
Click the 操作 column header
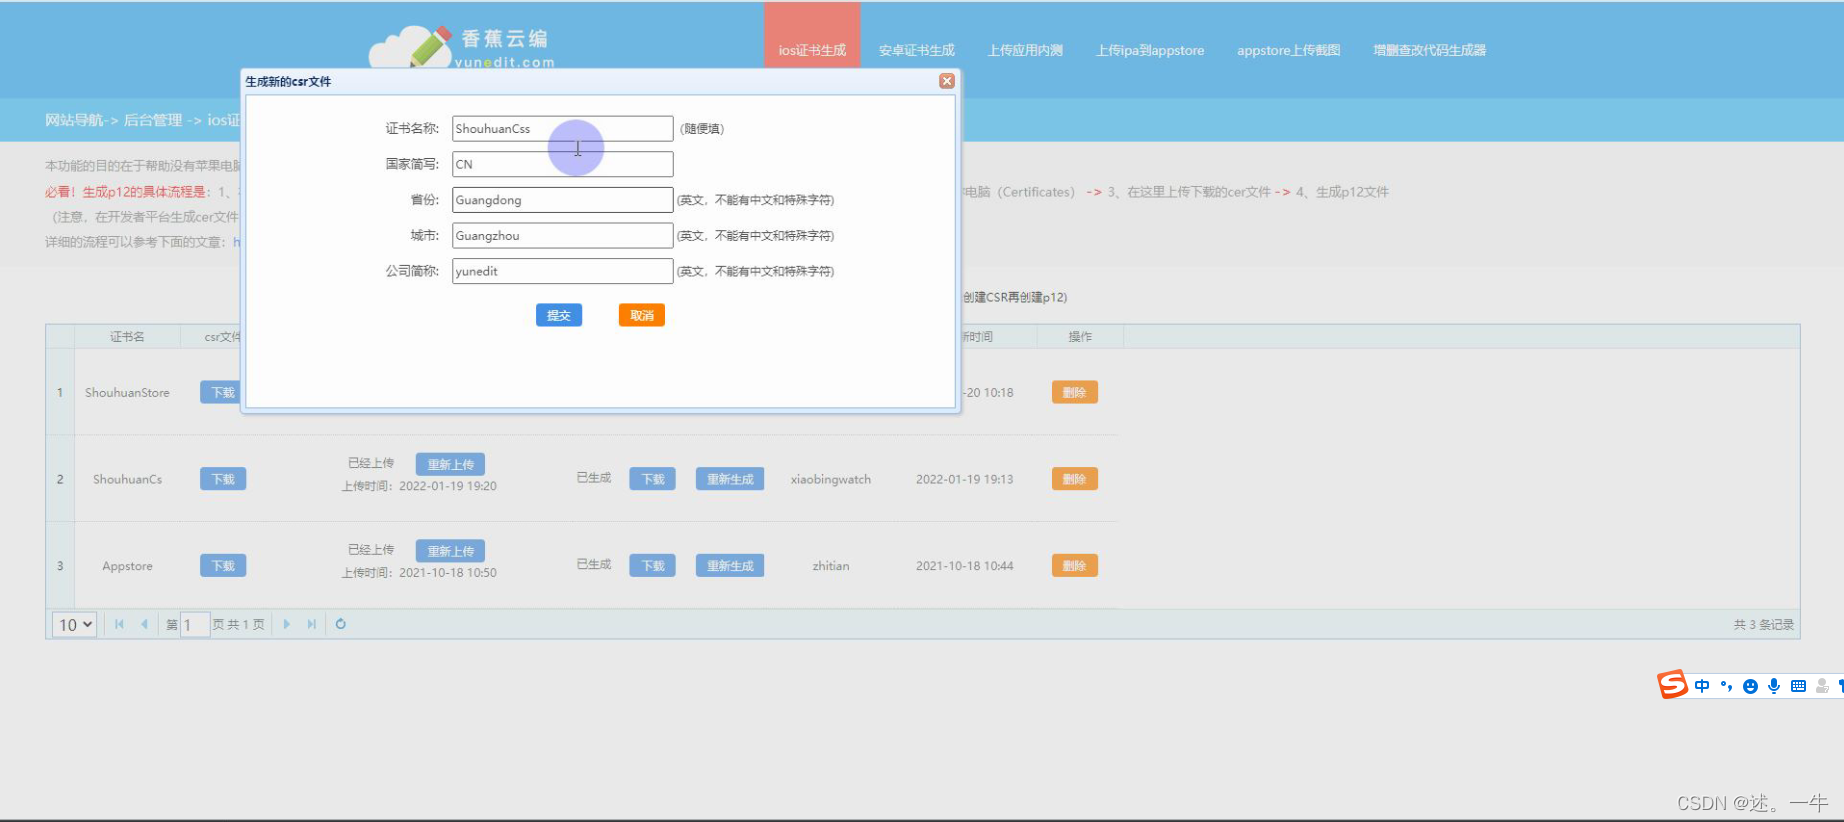point(1080,337)
